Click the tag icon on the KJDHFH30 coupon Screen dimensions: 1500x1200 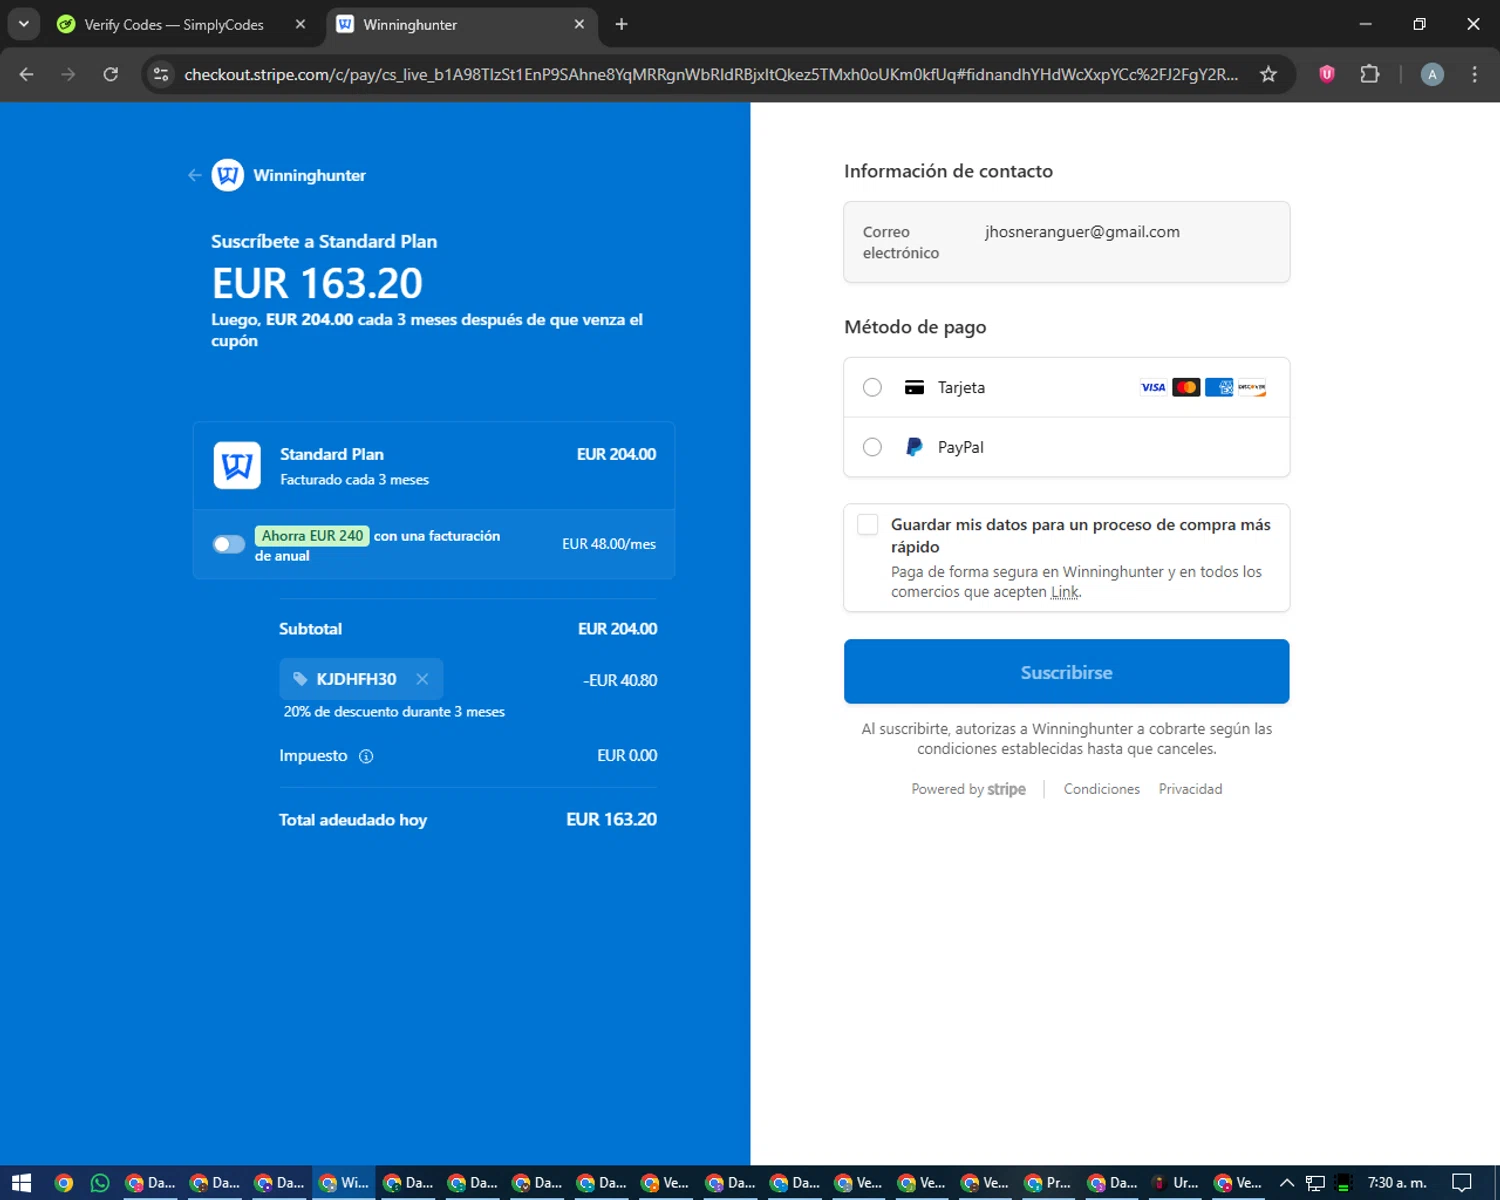[x=300, y=679]
